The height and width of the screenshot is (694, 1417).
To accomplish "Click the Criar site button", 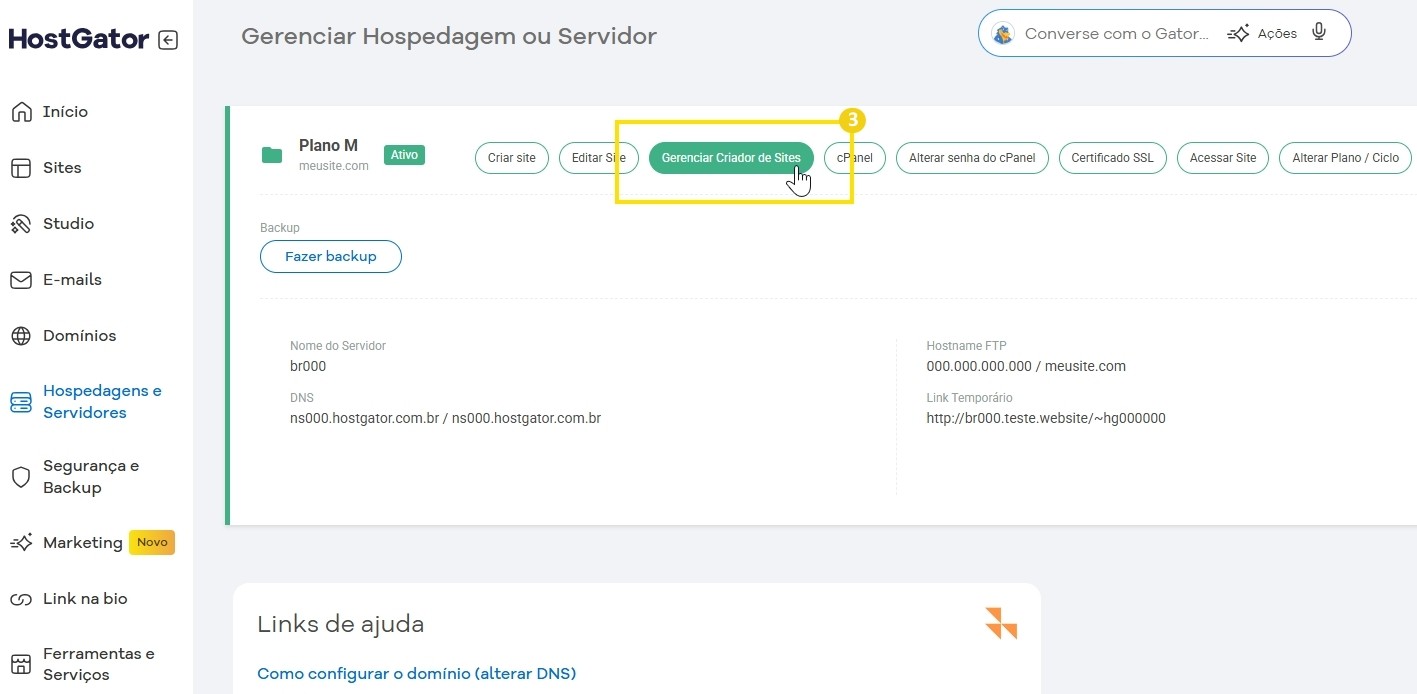I will pos(511,158).
